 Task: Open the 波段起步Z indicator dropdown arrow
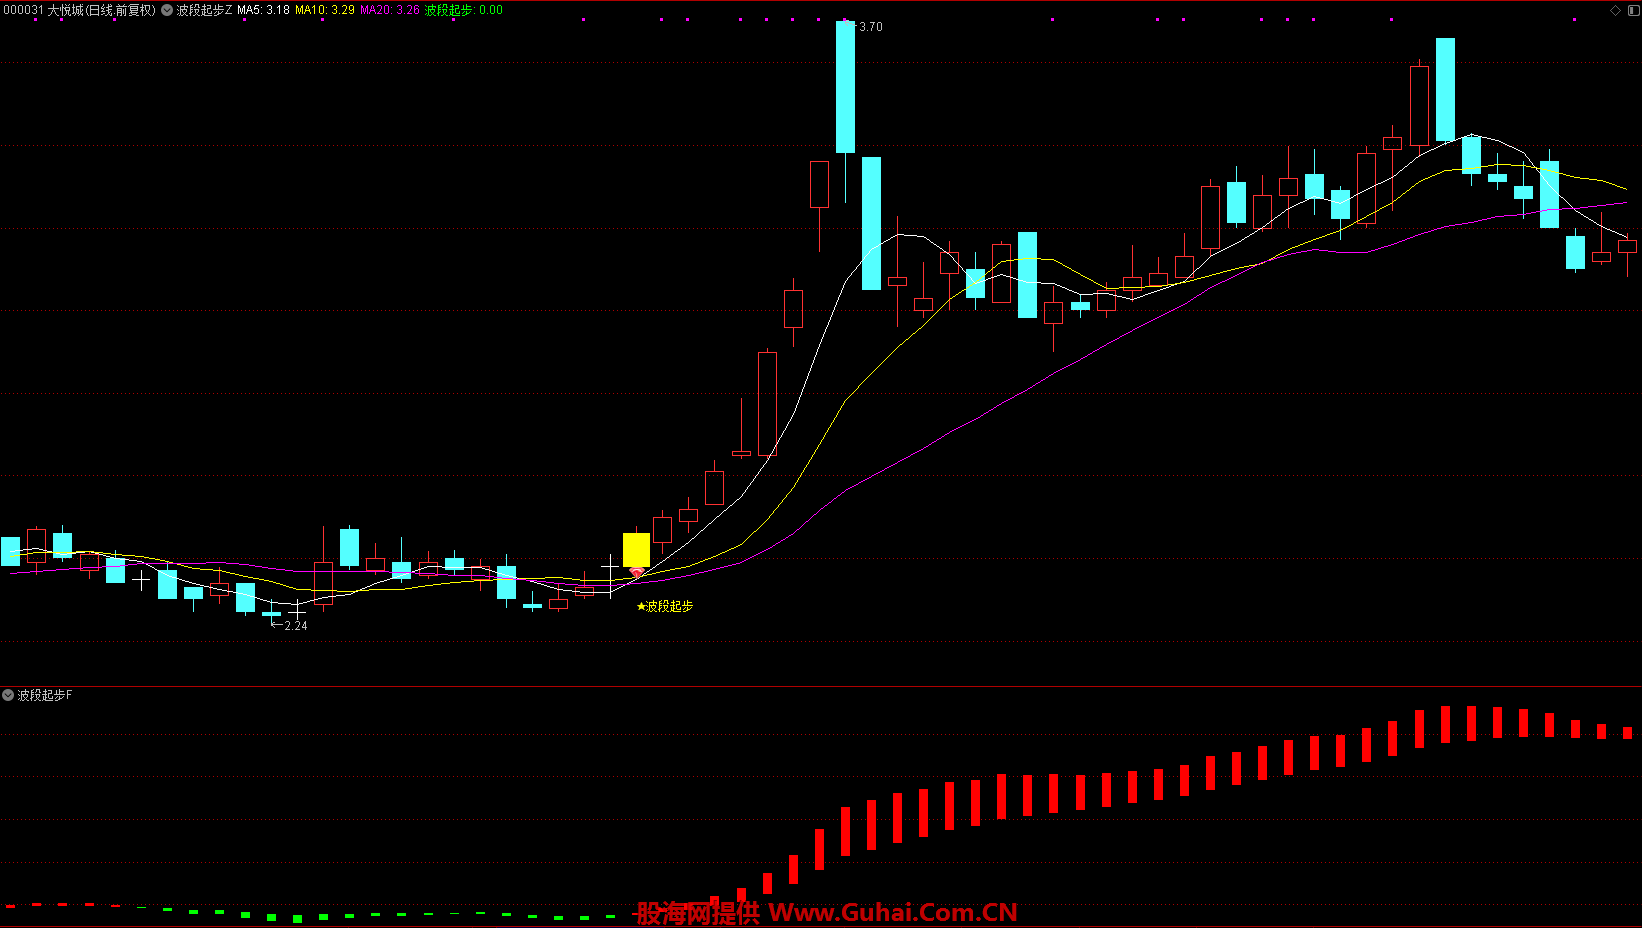pos(167,10)
